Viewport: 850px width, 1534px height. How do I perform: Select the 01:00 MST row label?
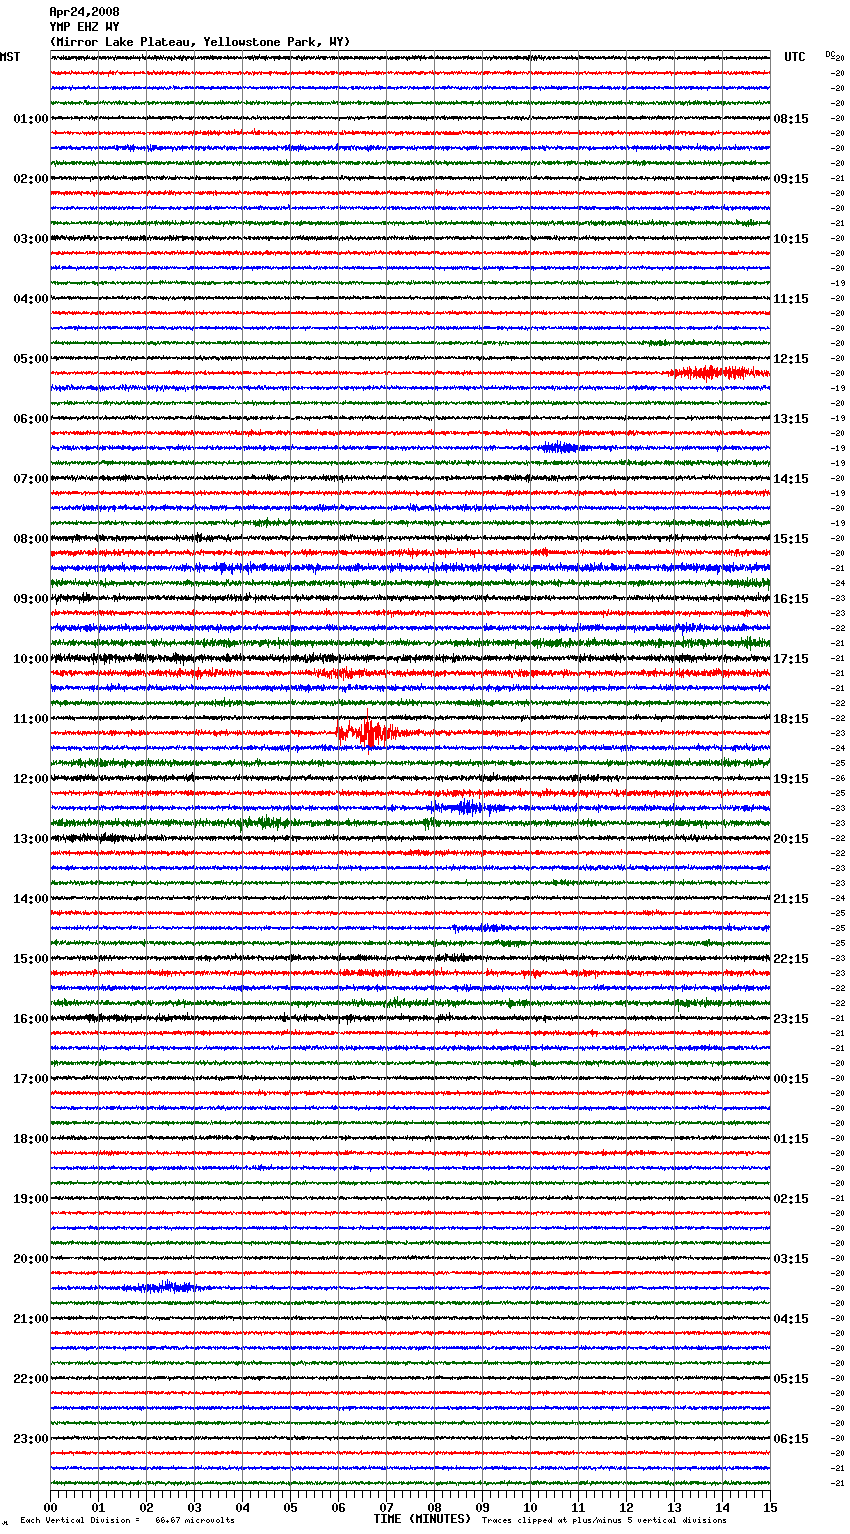[30, 119]
